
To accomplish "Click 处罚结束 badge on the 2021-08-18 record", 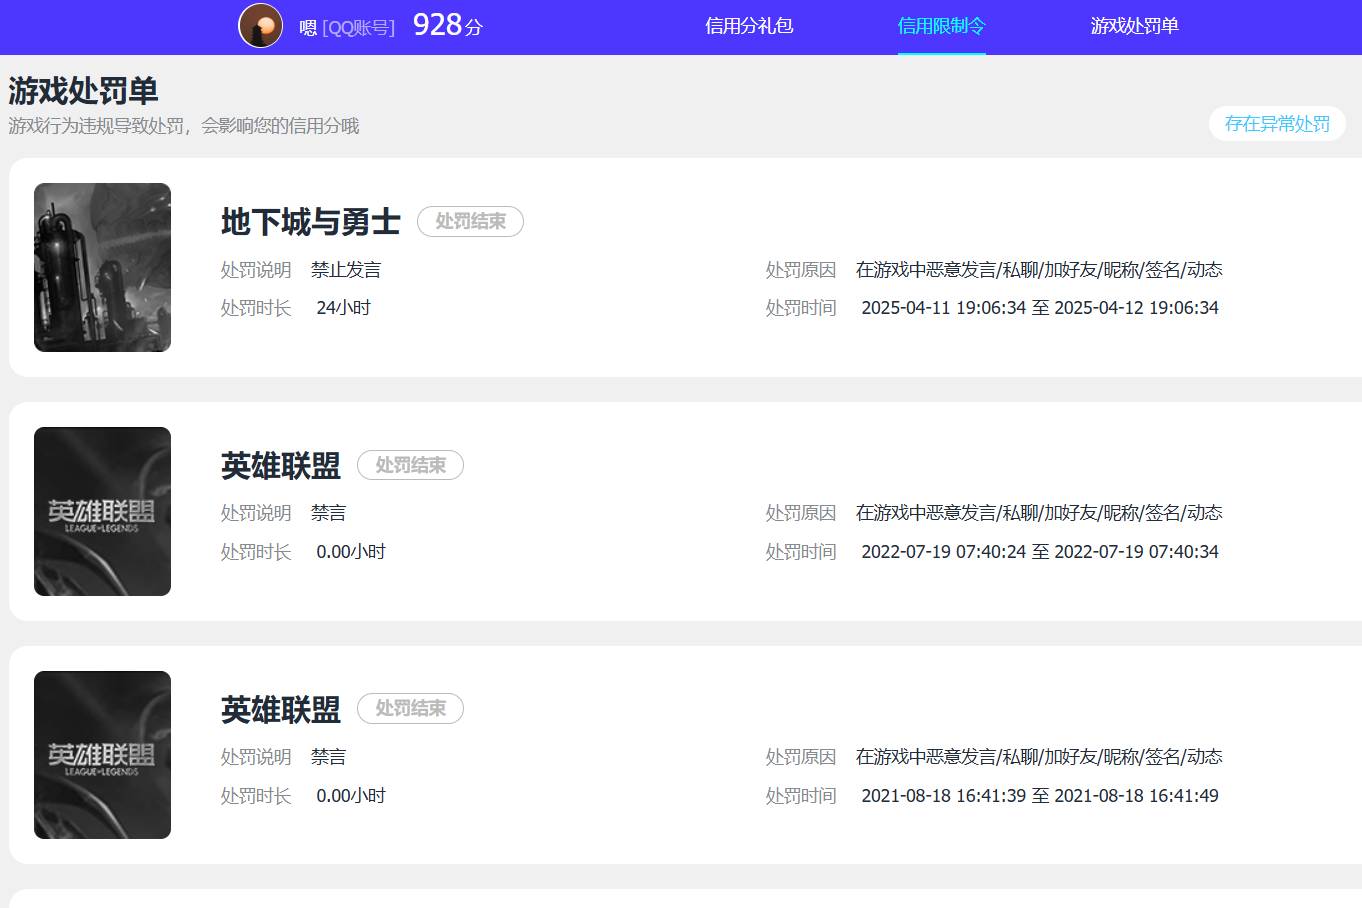I will click(410, 709).
